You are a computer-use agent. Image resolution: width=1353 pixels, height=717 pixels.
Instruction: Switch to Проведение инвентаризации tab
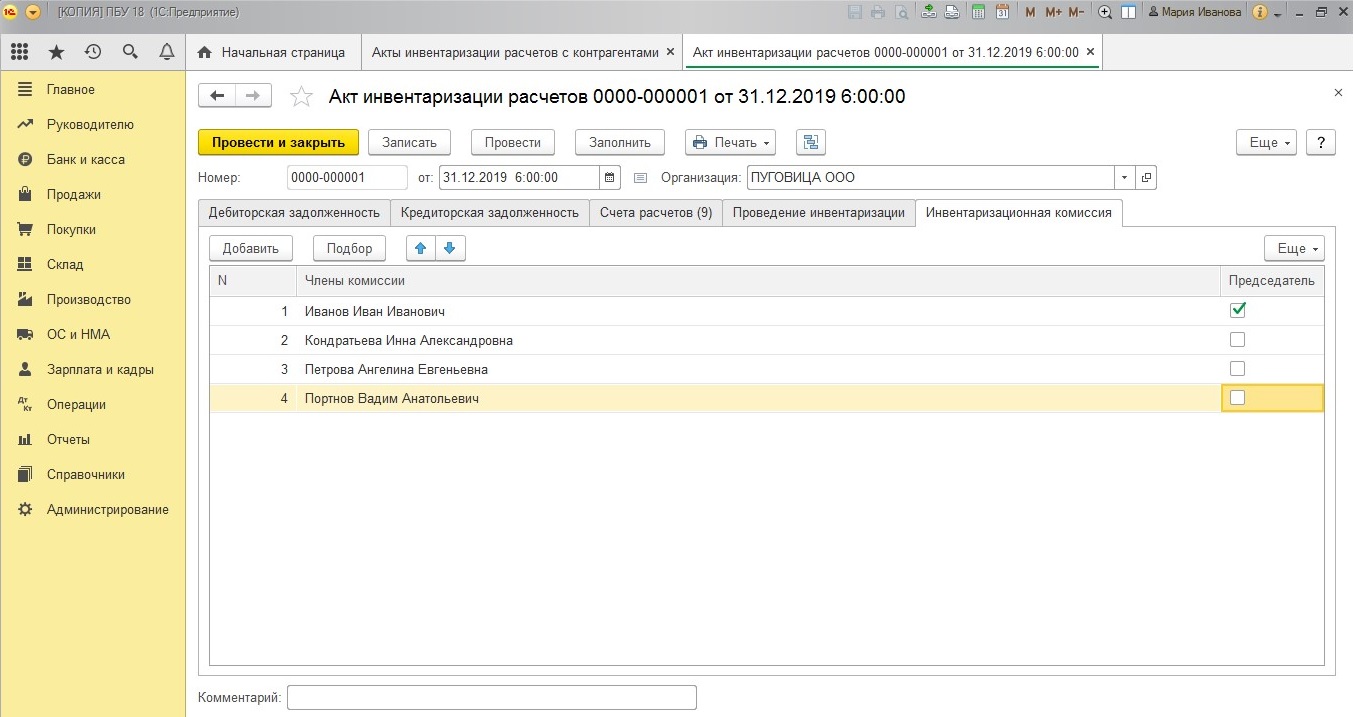click(818, 212)
